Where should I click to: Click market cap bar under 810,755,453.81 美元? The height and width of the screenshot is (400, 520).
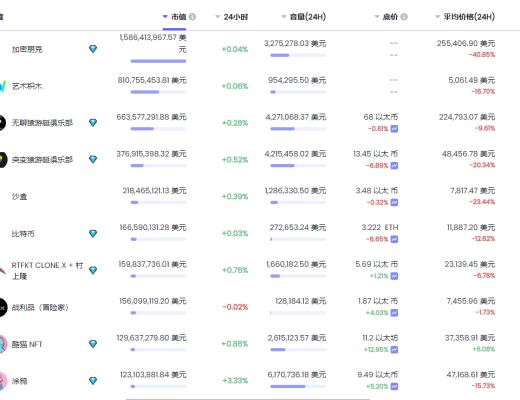[158, 92]
